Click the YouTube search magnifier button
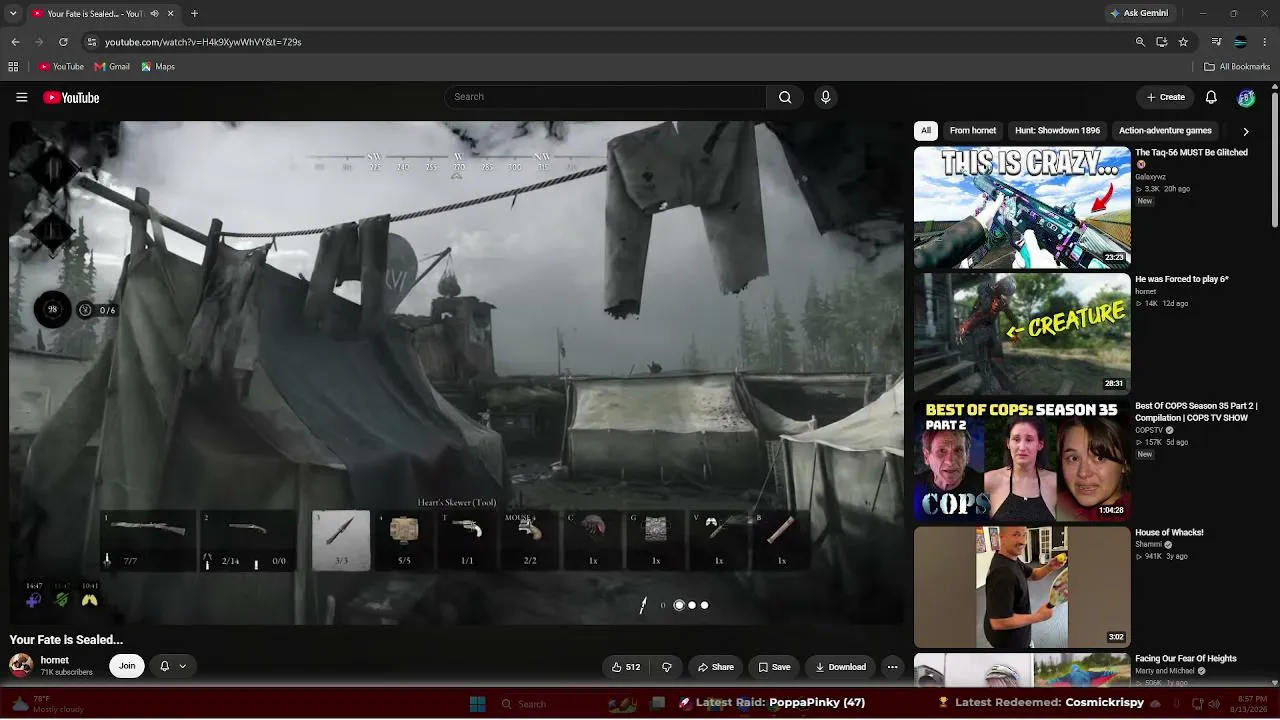 pos(785,97)
